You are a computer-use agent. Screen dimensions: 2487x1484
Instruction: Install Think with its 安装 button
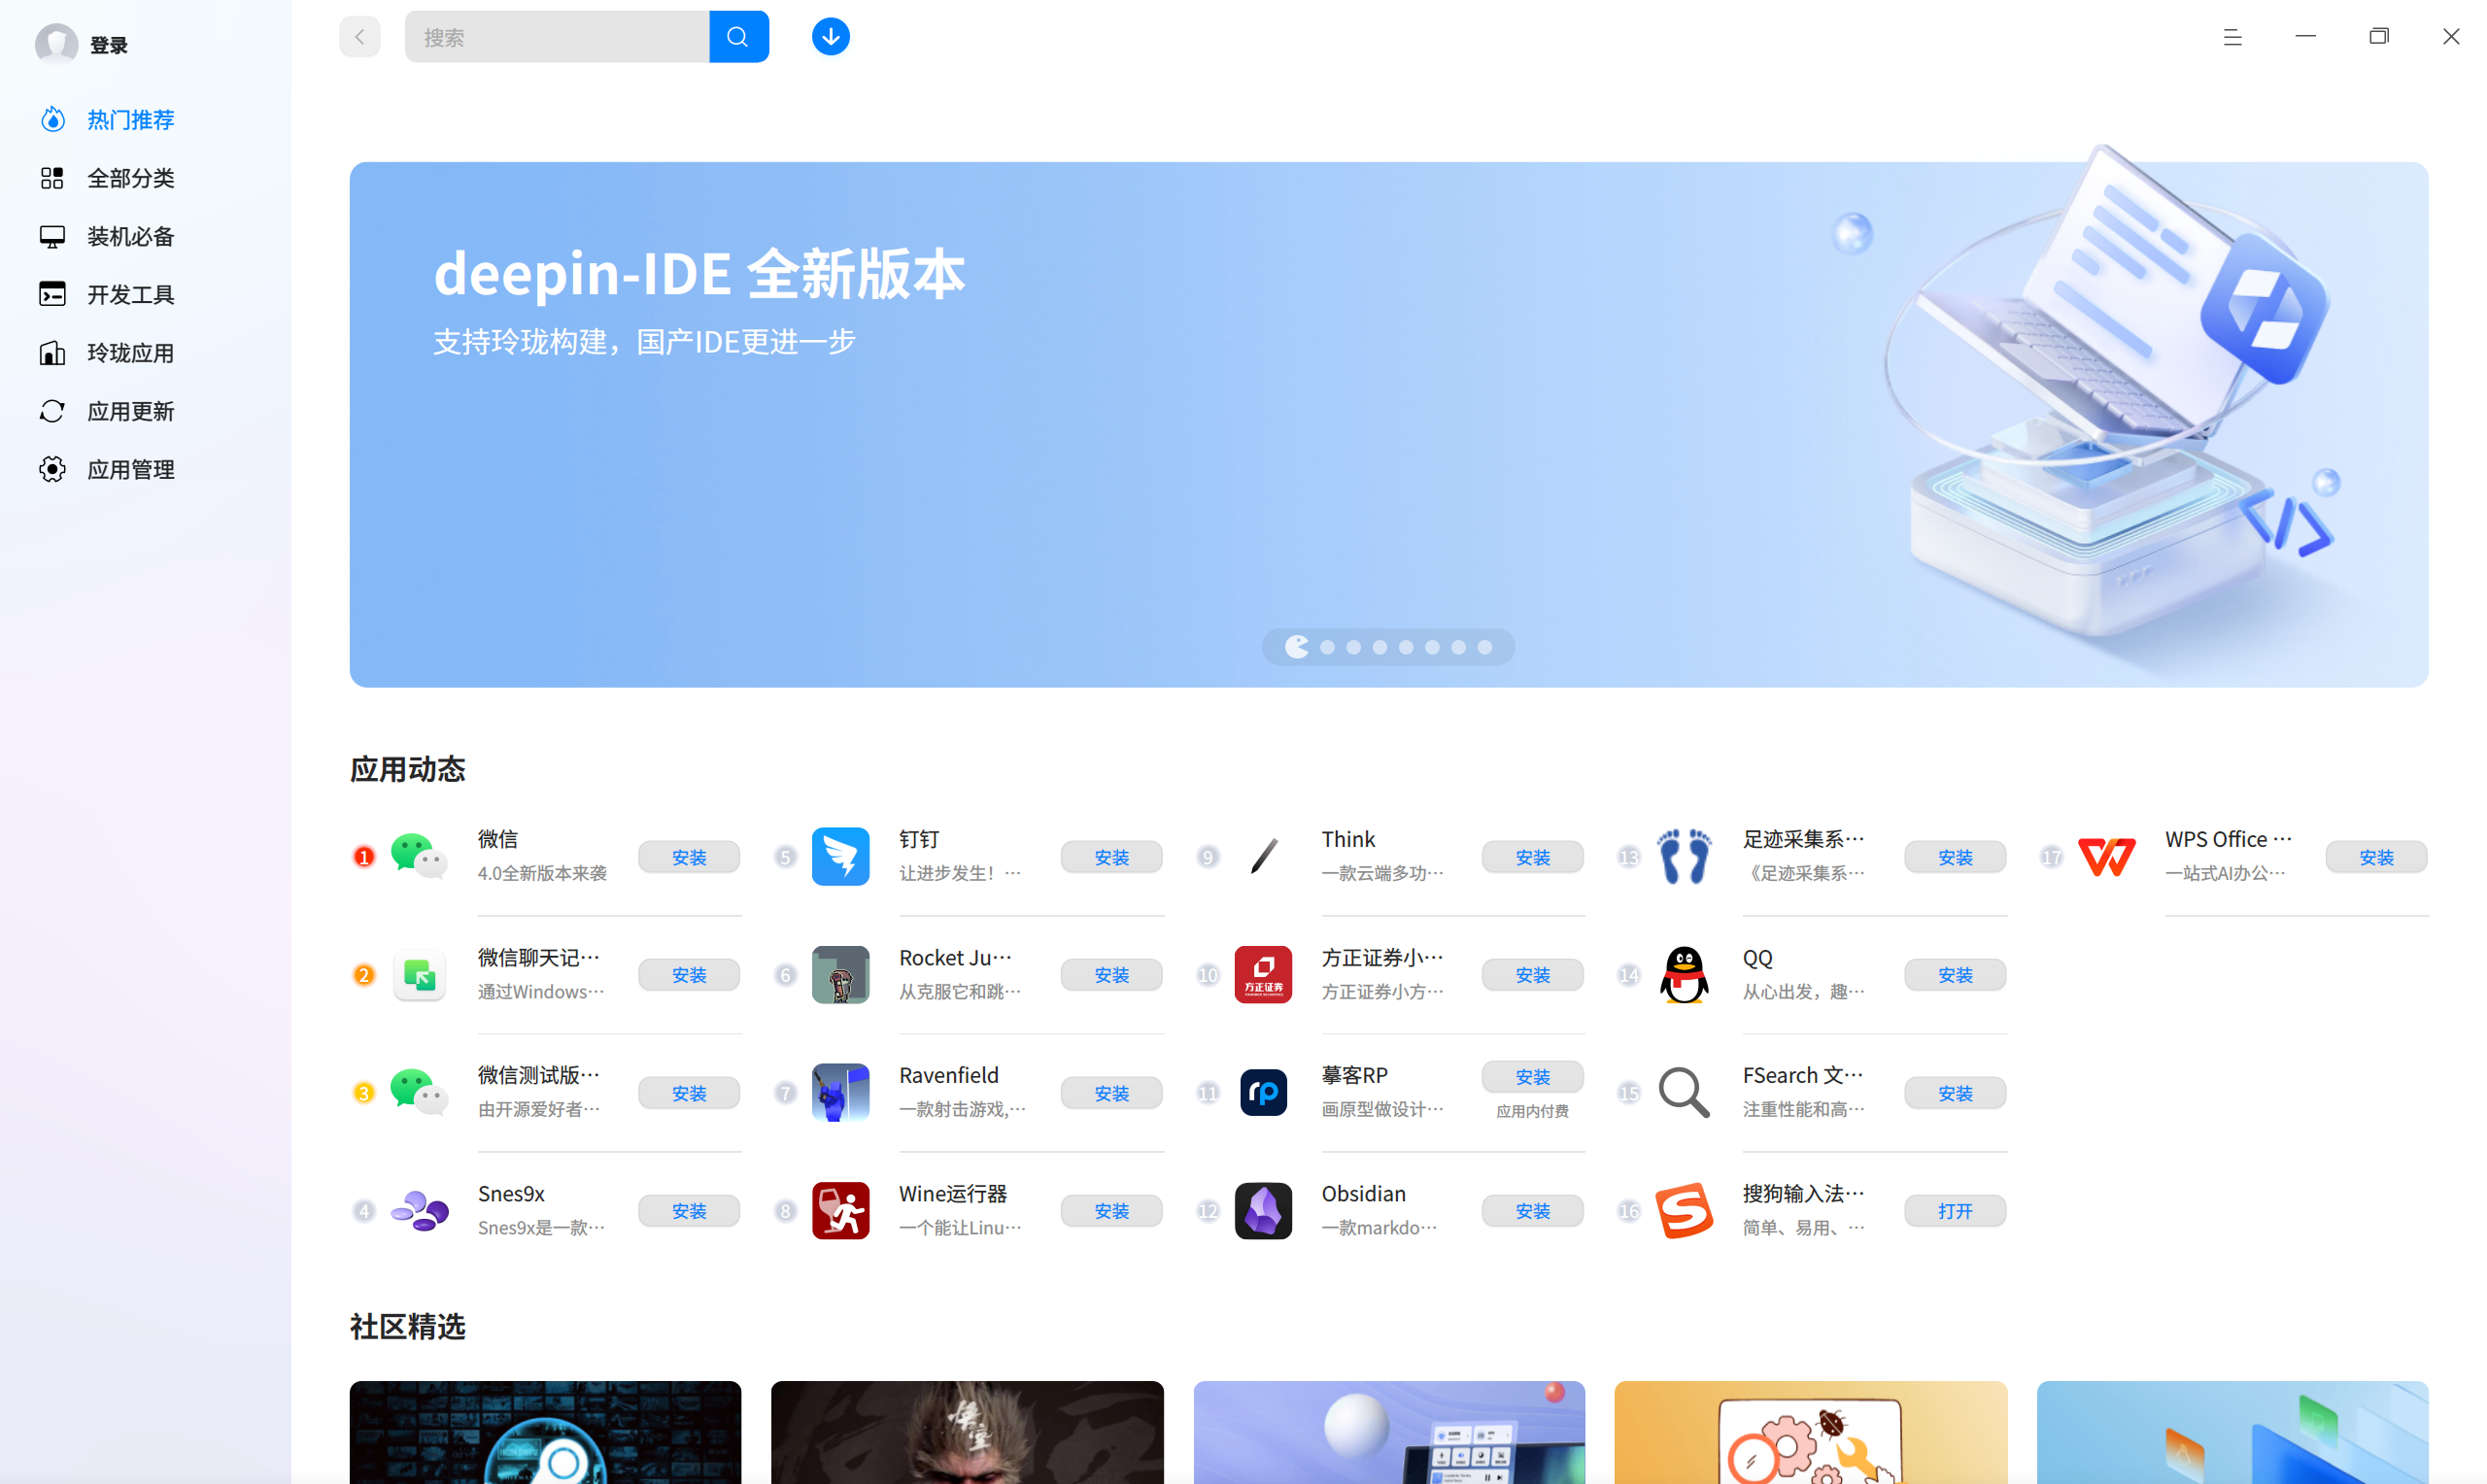(1532, 857)
